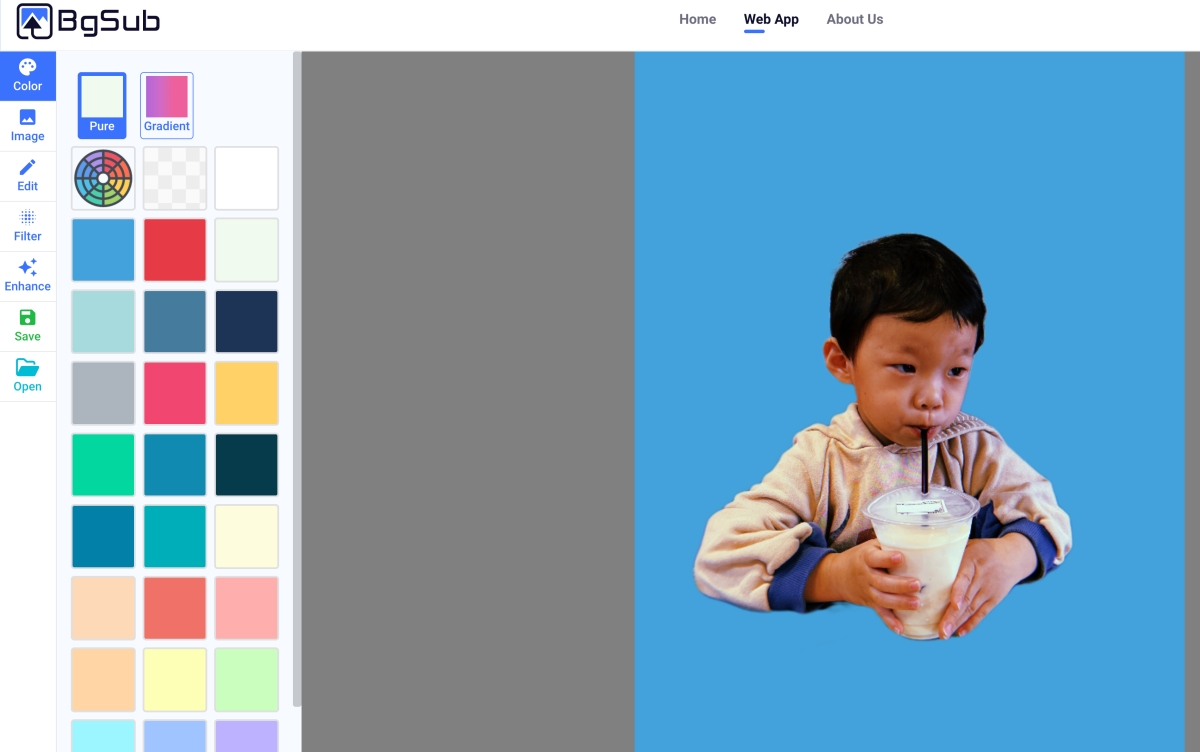Screen dimensions: 1200x752
Task: Click the color panel vertical scrollbar
Action: 296,380
